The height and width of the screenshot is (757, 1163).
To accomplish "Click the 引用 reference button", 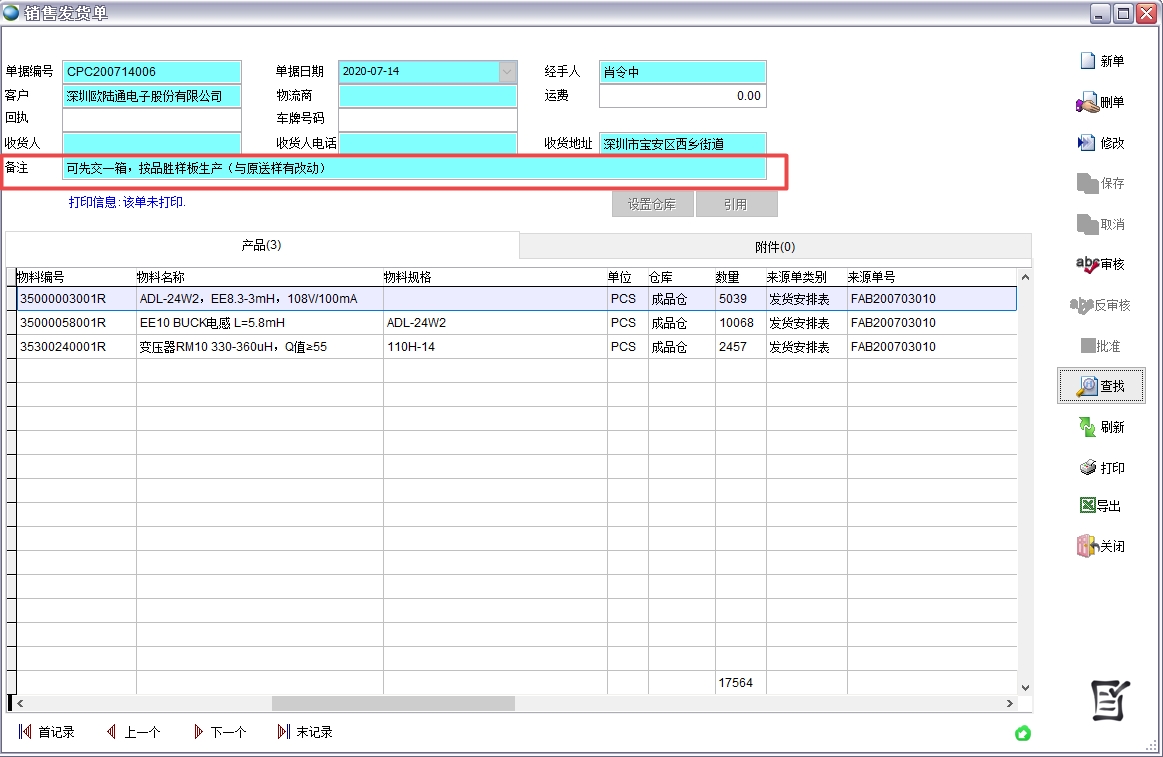I will [736, 203].
